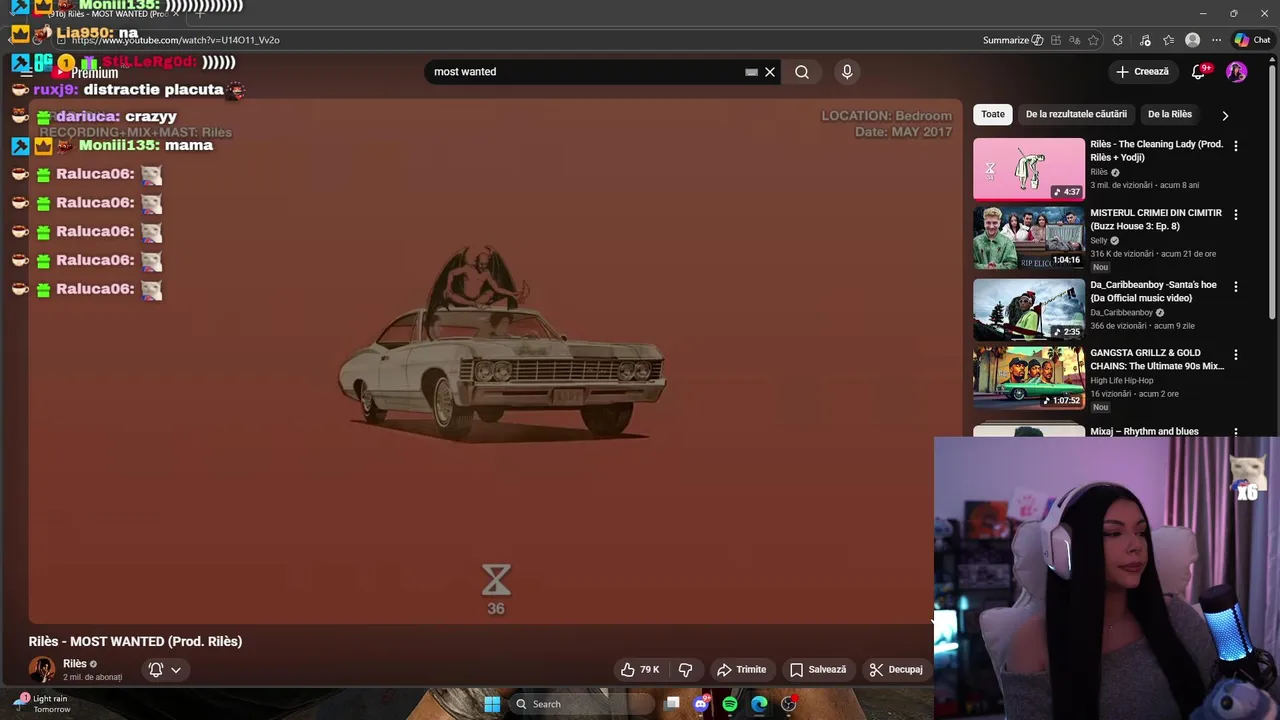Open options menu for The Cleaning Lady
The image size is (1280, 720).
[x=1236, y=146]
